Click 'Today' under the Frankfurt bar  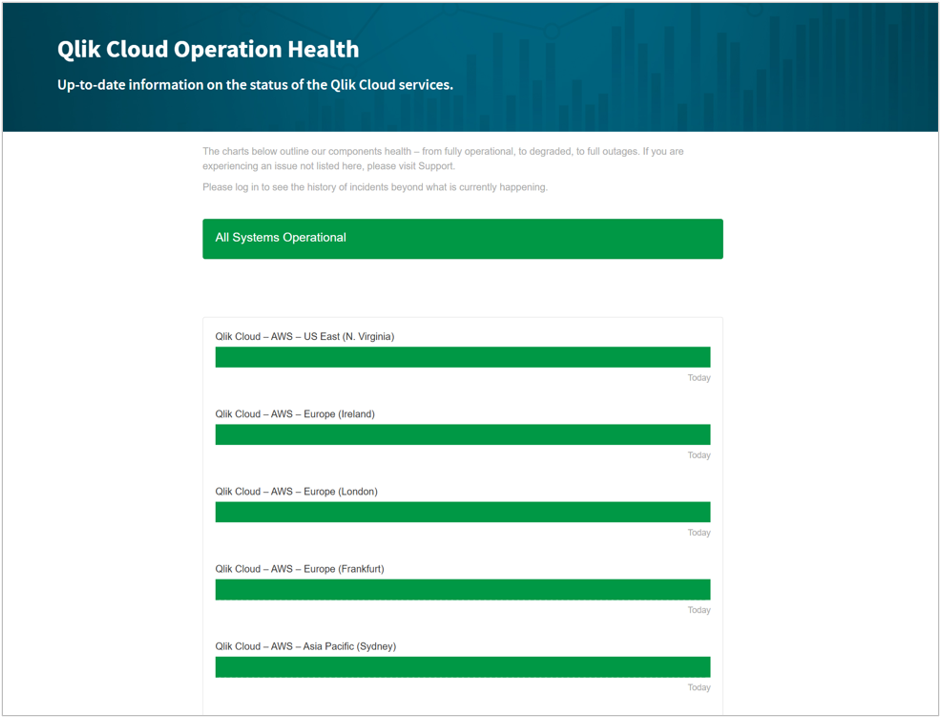point(698,610)
